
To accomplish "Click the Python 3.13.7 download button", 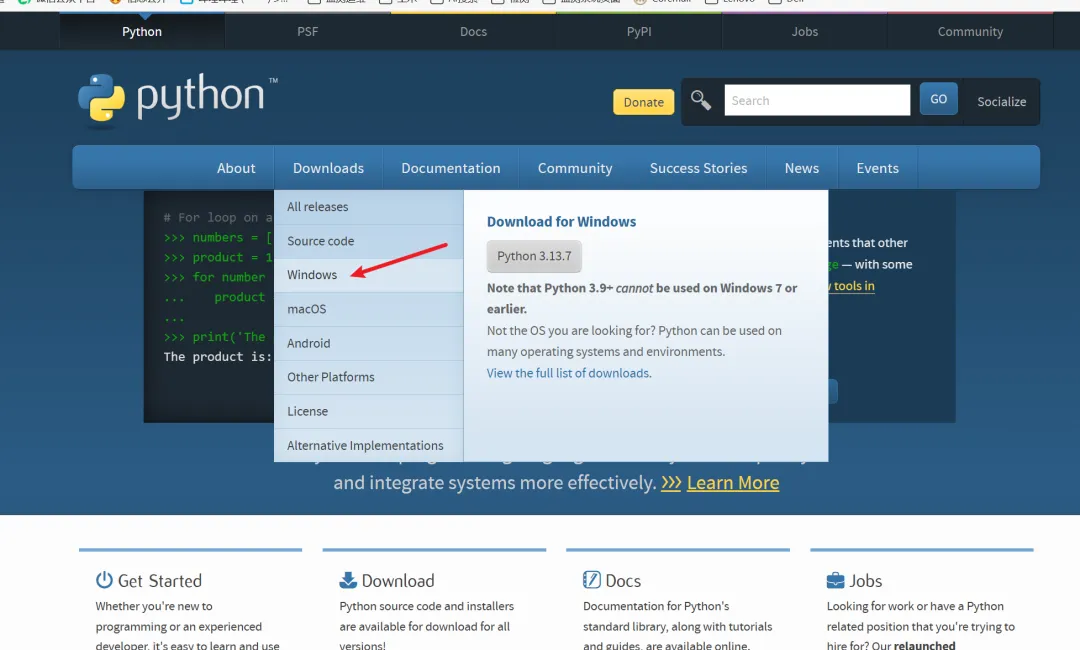I will [x=534, y=256].
